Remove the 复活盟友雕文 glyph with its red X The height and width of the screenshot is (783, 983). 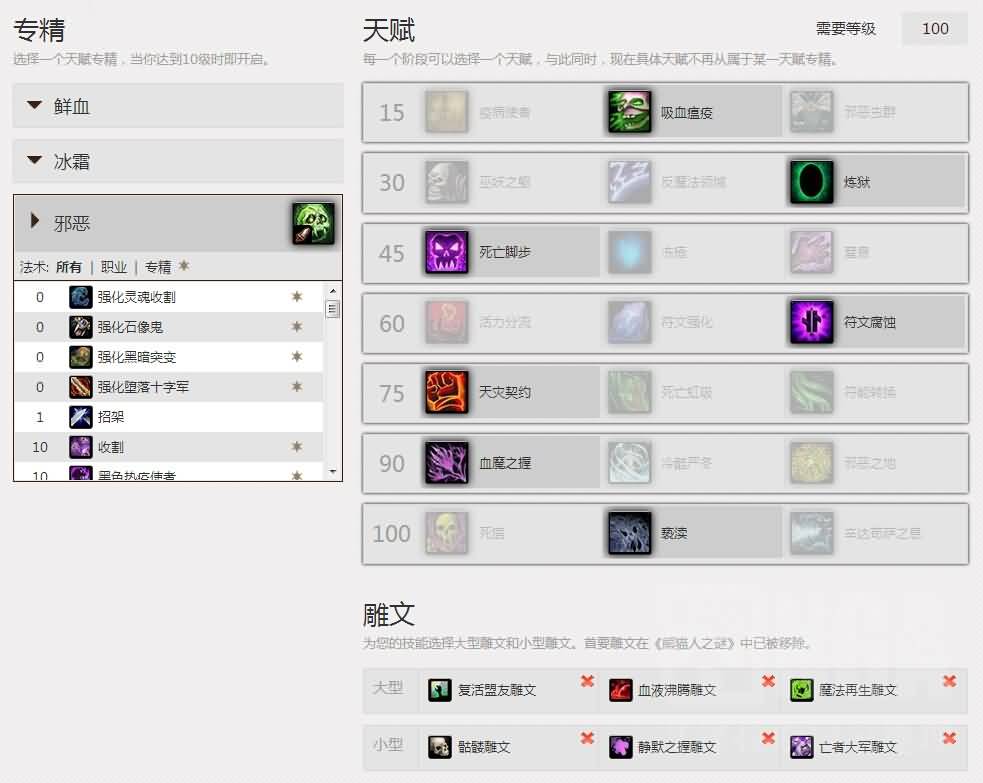(x=587, y=681)
